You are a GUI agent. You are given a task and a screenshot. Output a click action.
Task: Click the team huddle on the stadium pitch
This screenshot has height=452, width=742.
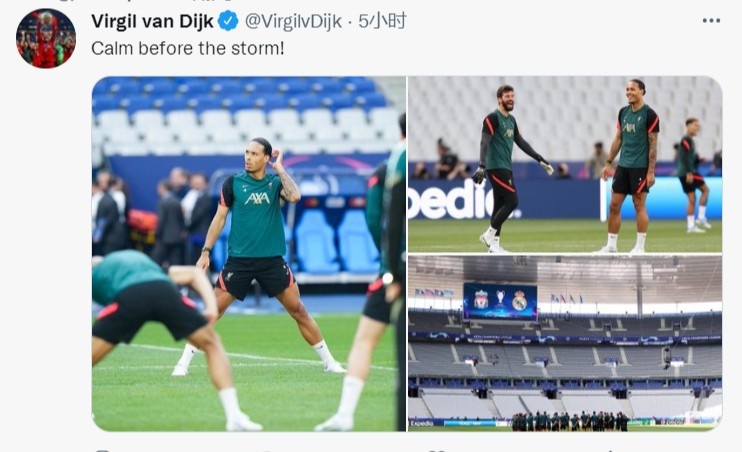570,421
